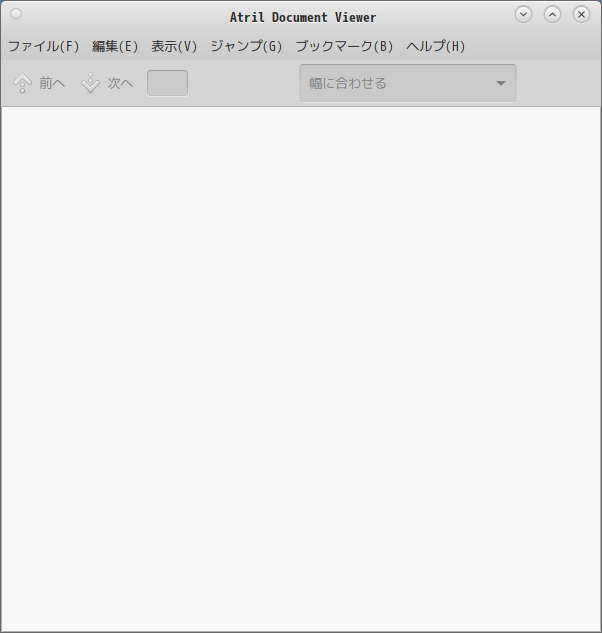Open the window menu circle button in title bar
The height and width of the screenshot is (633, 602).
point(16,14)
